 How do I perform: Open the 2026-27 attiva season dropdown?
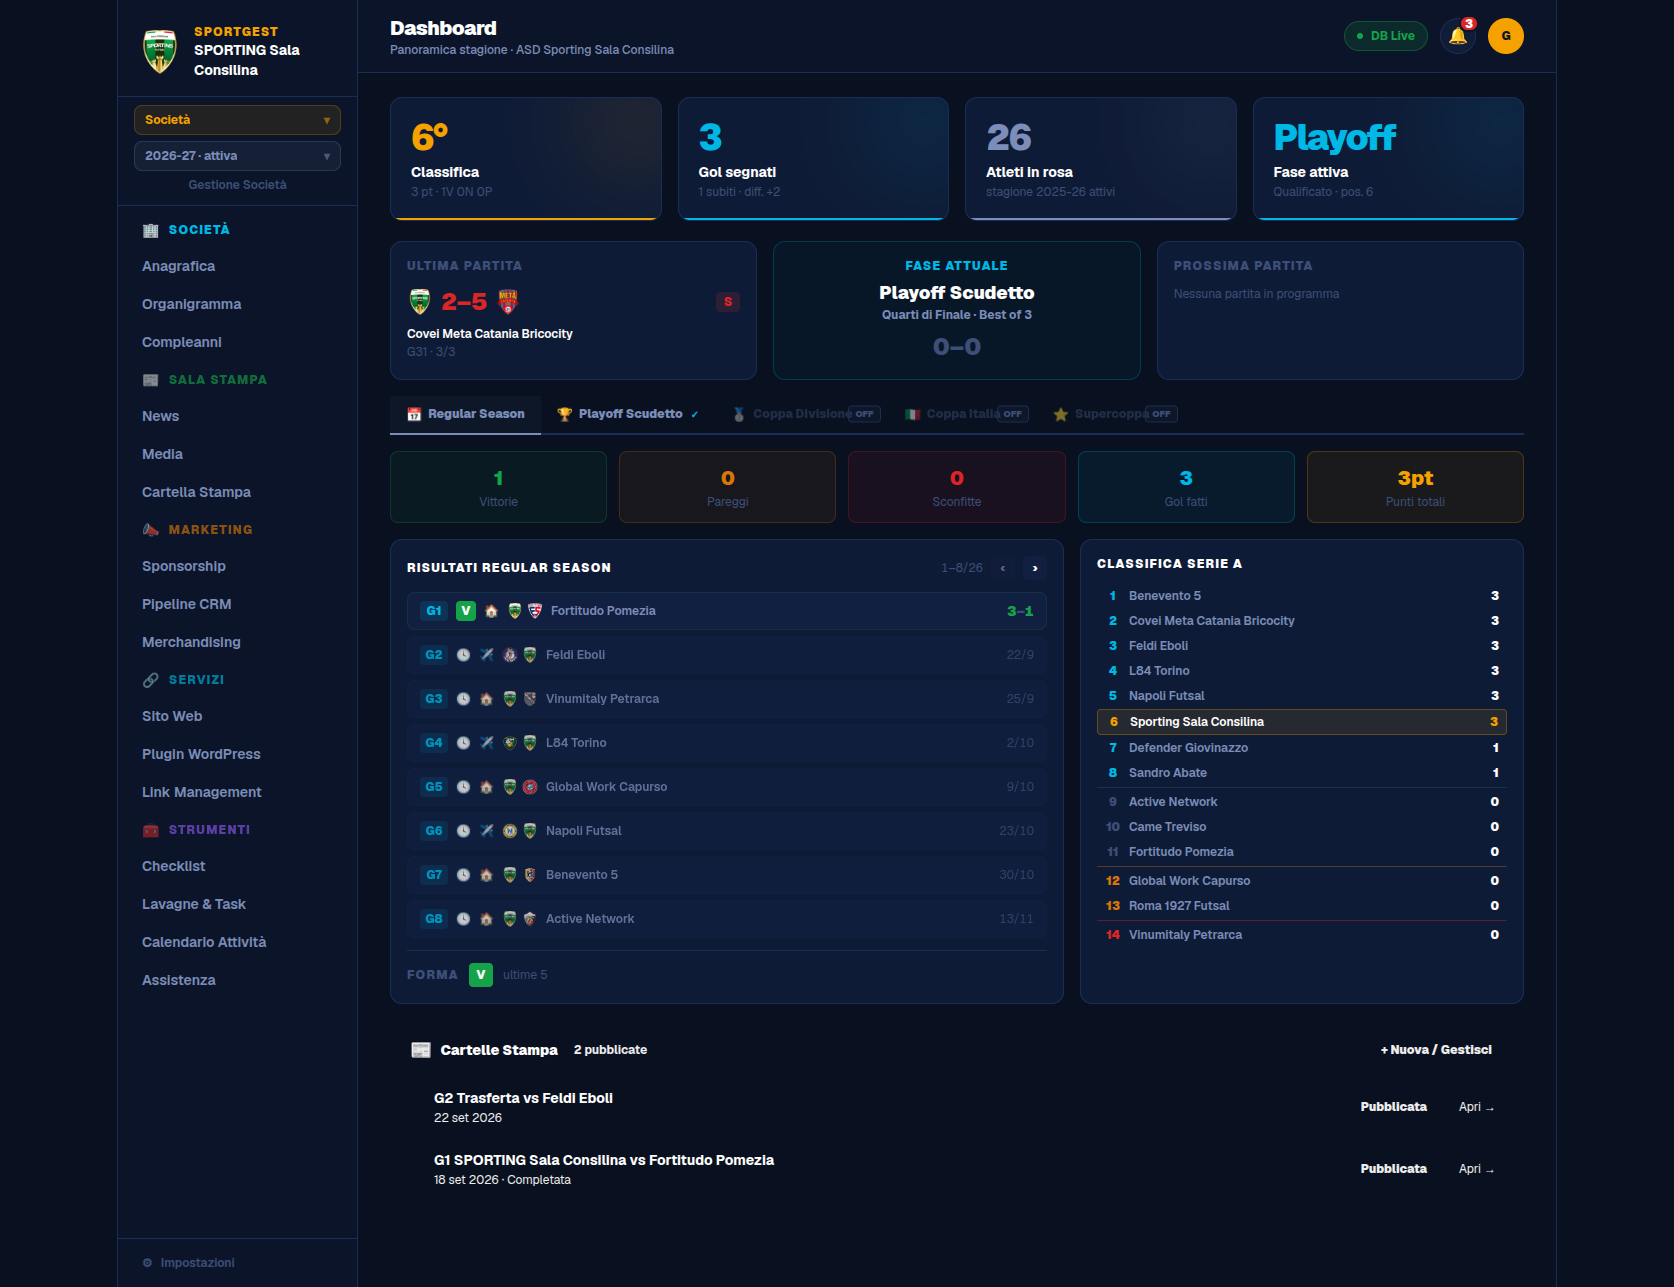pyautogui.click(x=237, y=156)
